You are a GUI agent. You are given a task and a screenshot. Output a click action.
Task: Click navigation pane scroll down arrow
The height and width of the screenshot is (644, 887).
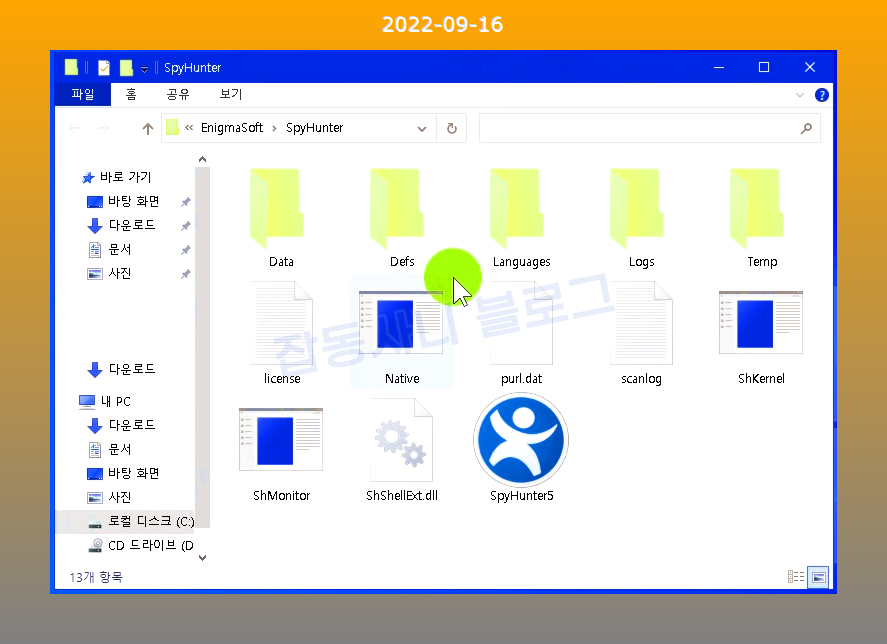tap(203, 558)
